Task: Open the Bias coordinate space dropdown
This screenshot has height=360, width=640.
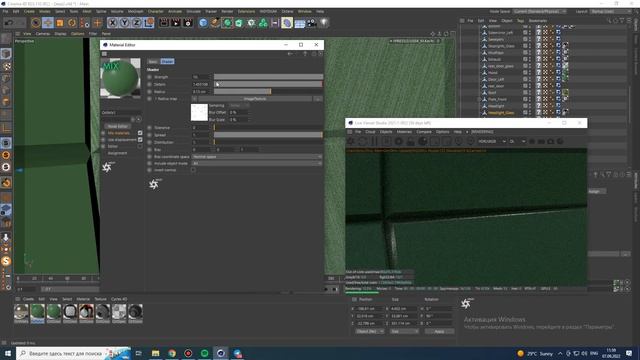Action: click(257, 157)
